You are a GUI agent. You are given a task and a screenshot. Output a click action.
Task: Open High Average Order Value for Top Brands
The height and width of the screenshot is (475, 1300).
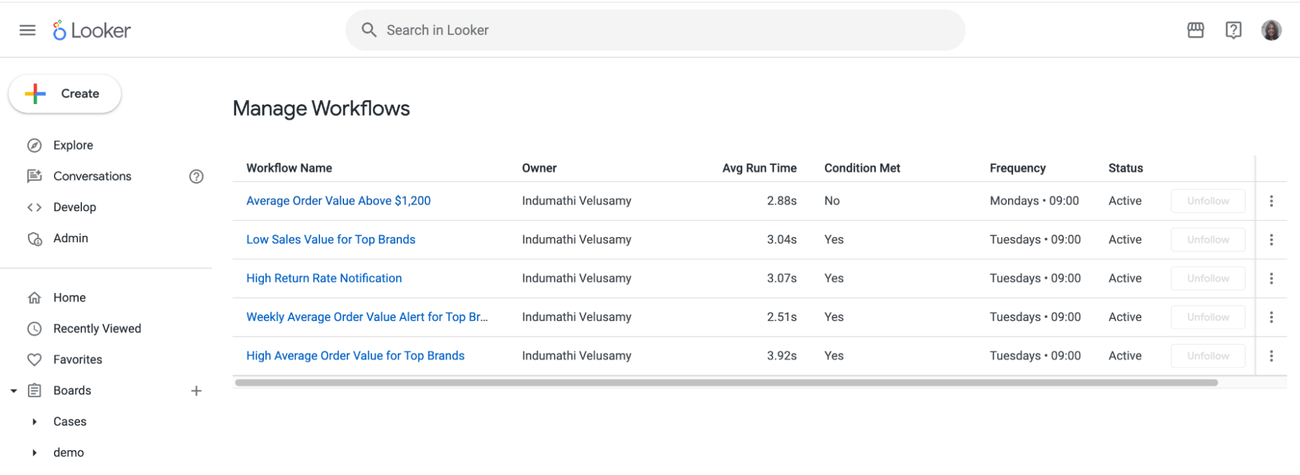[x=355, y=356]
